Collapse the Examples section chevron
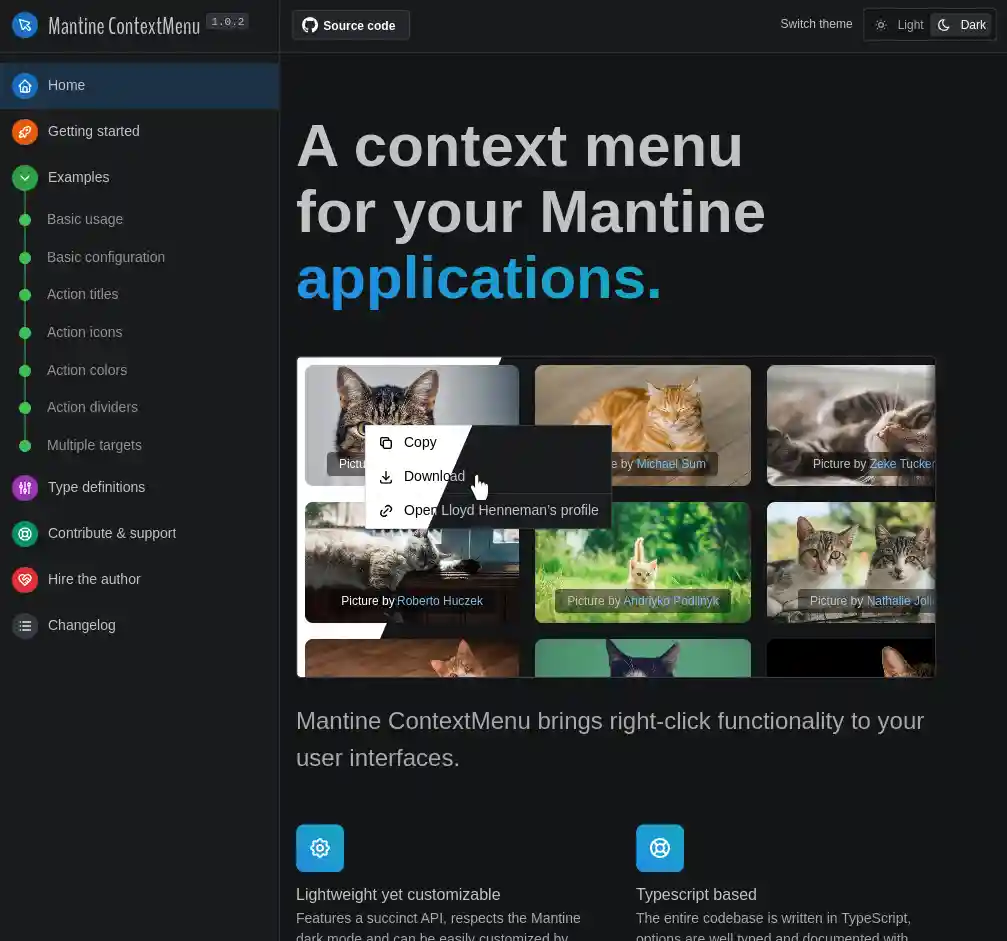 (24, 177)
